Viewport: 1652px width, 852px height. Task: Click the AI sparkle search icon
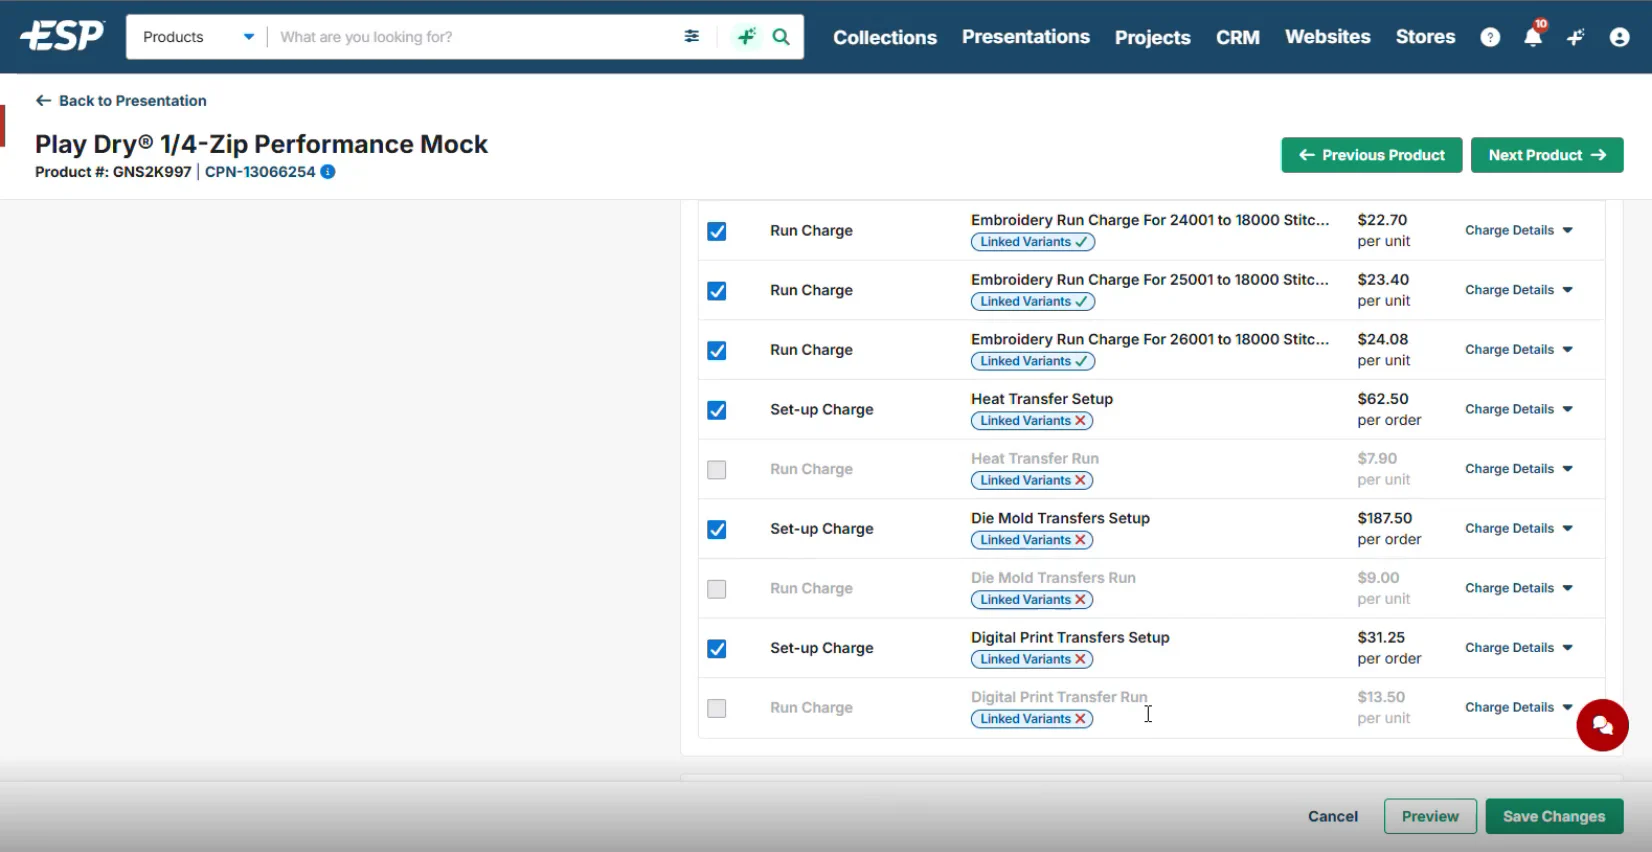click(x=746, y=37)
